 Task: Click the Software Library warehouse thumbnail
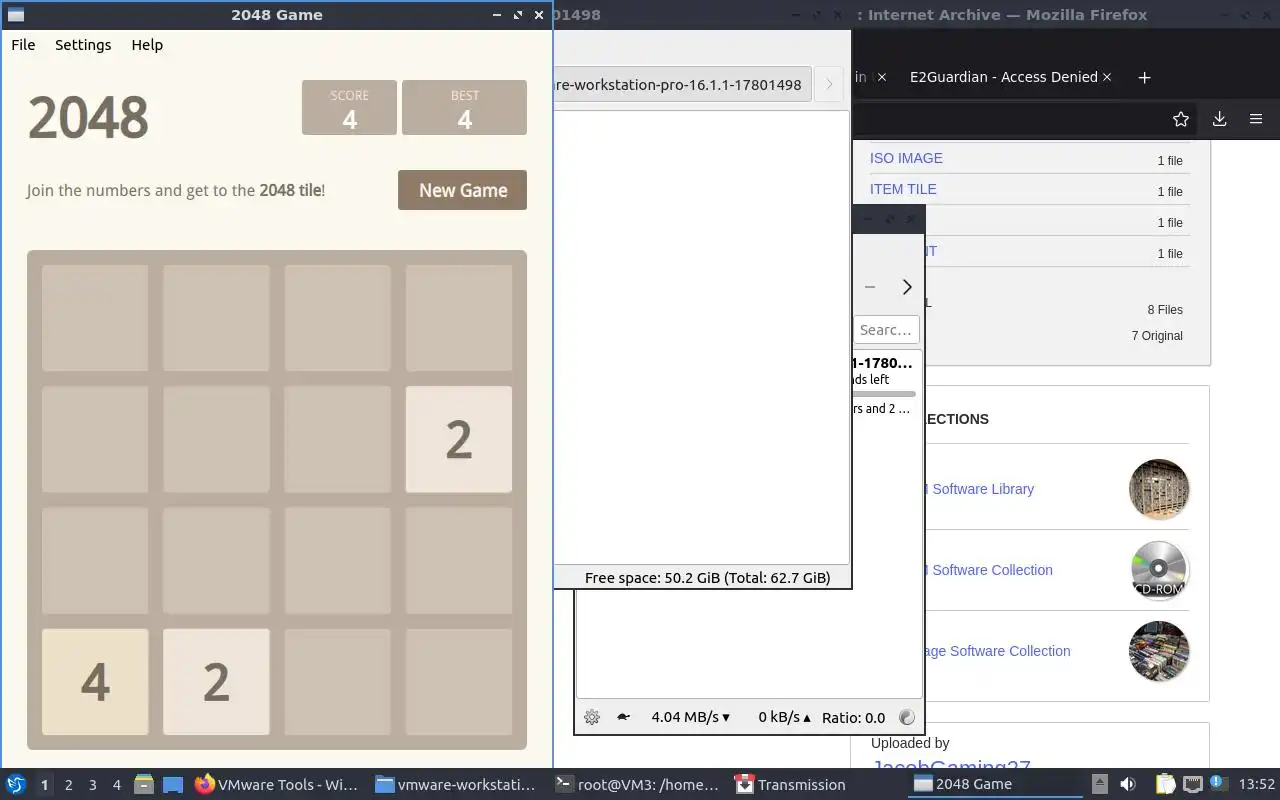pyautogui.click(x=1159, y=489)
